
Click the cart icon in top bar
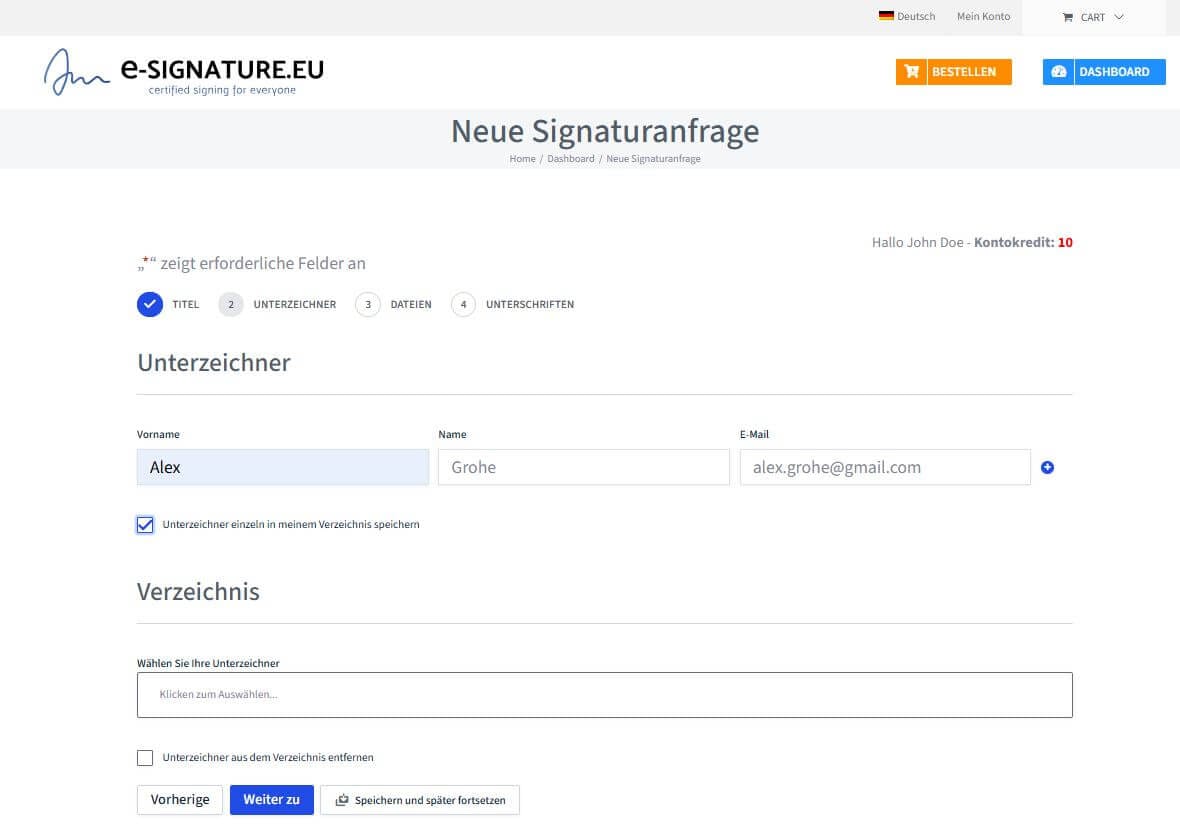1067,17
